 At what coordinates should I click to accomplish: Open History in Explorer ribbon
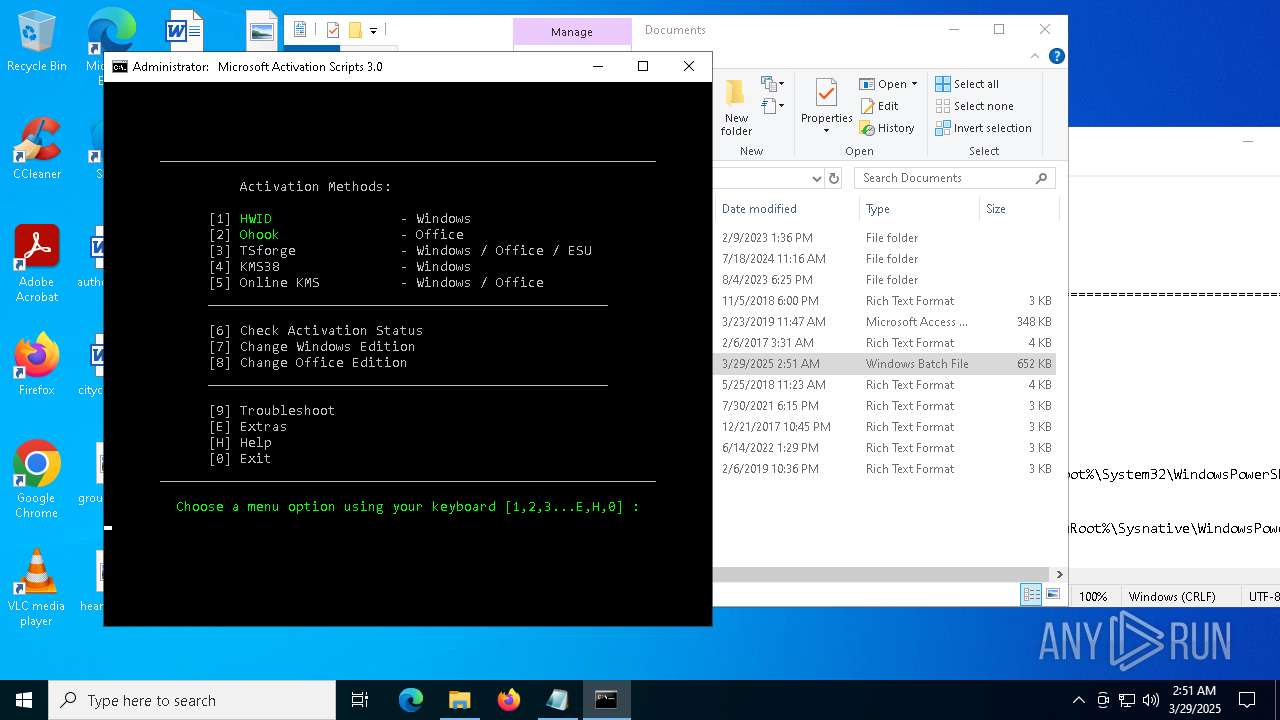[x=887, y=128]
